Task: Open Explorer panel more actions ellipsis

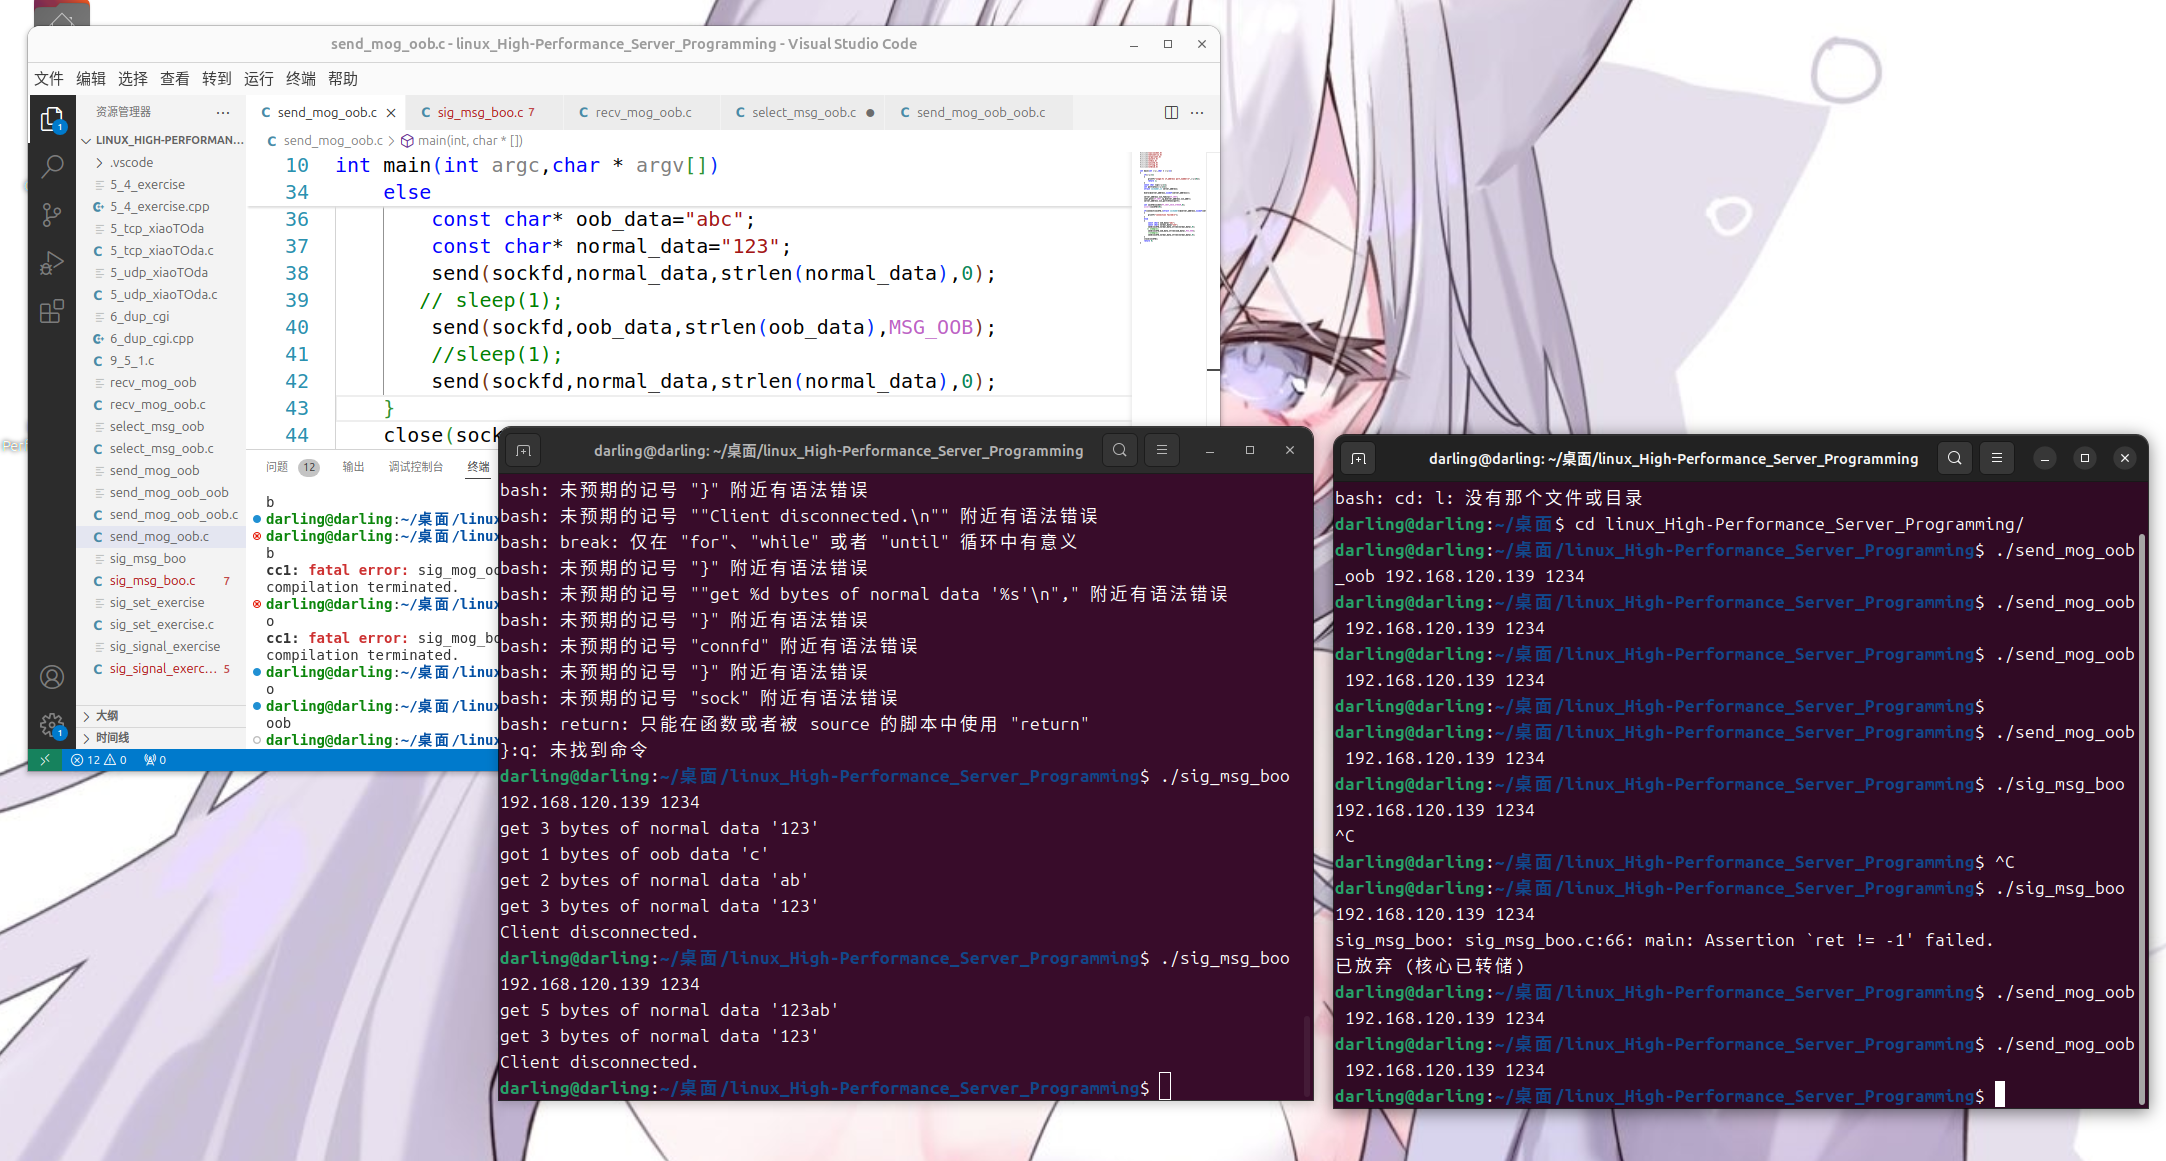Action: (223, 112)
